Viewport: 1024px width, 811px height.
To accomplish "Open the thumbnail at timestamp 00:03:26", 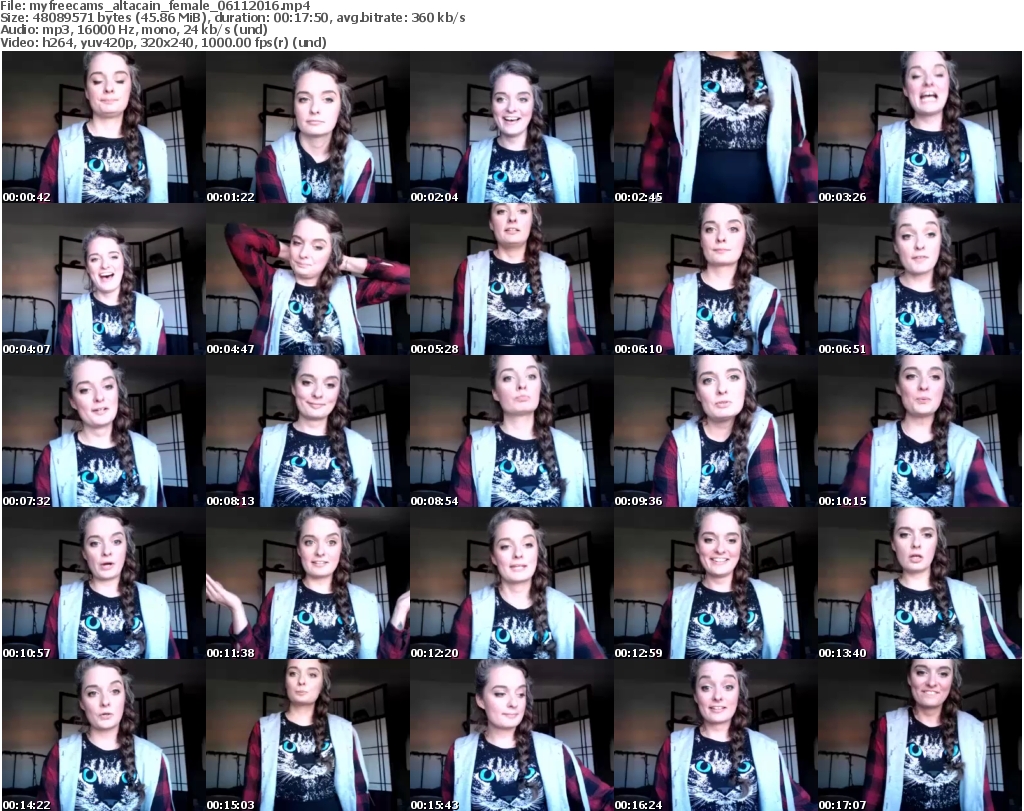I will [920, 127].
